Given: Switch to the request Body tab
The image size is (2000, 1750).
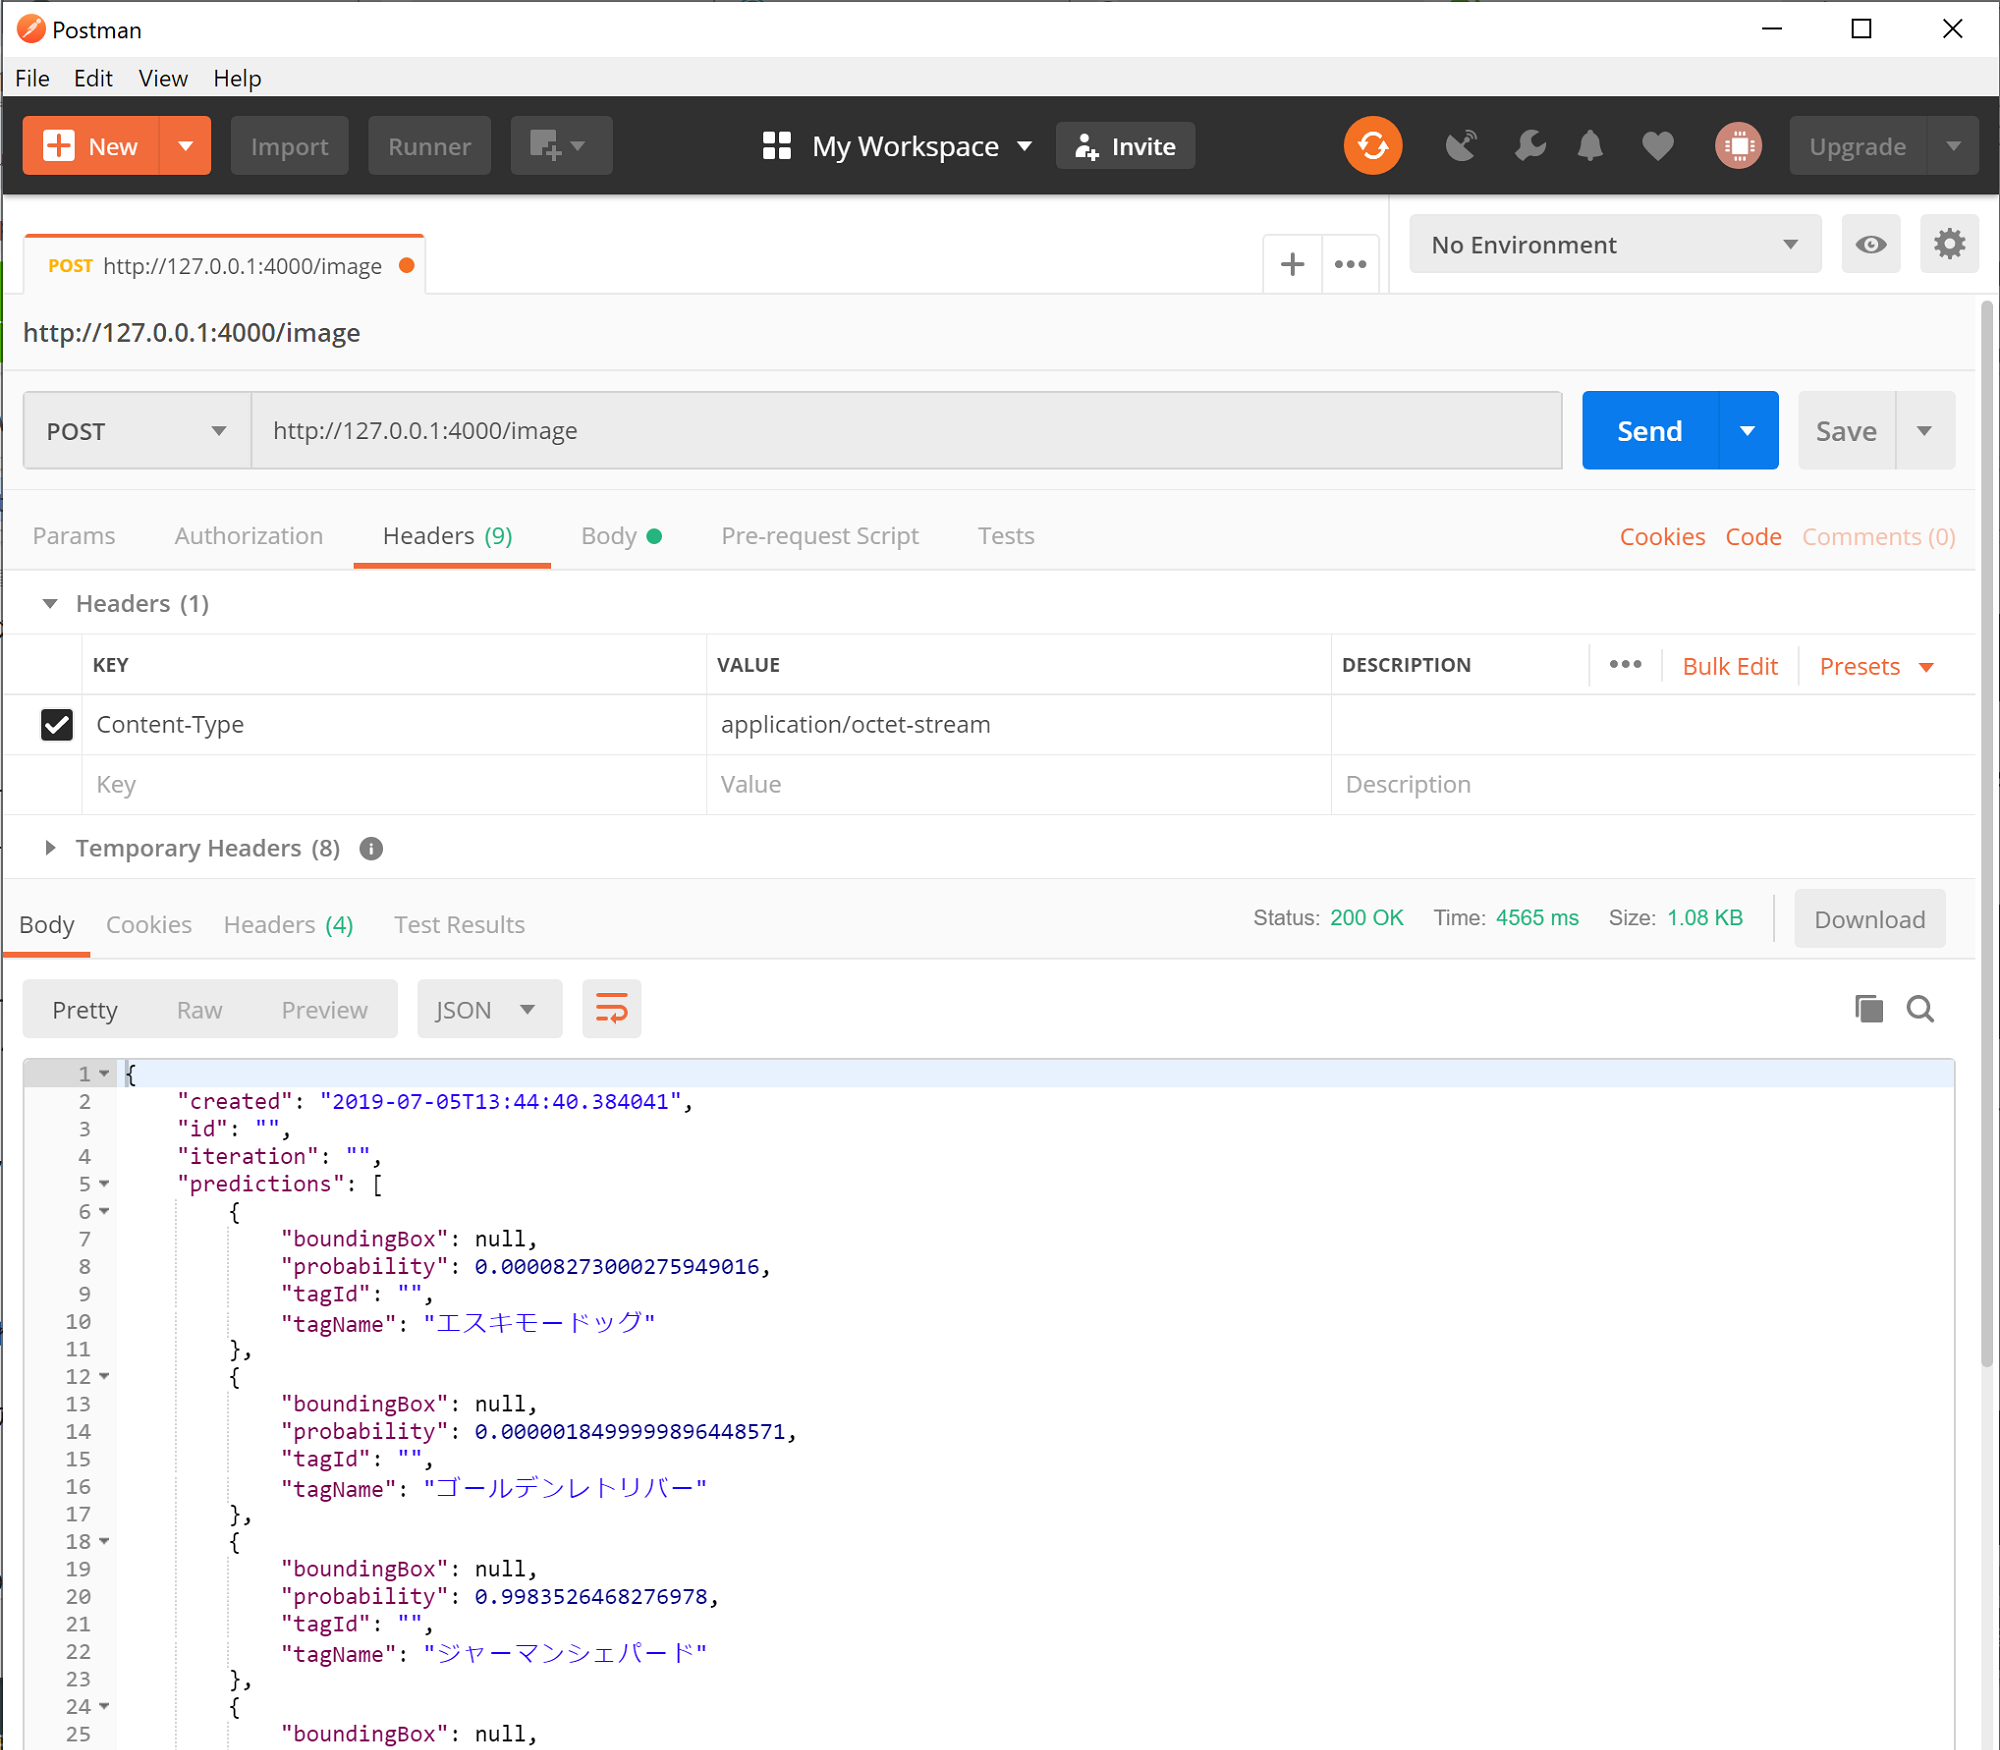Looking at the screenshot, I should coord(609,536).
